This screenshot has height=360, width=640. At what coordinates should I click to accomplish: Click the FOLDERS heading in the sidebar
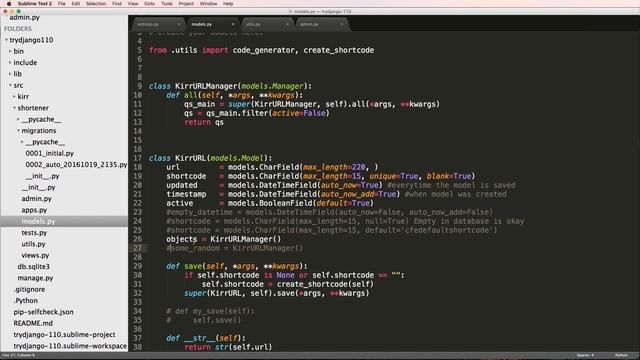point(18,29)
